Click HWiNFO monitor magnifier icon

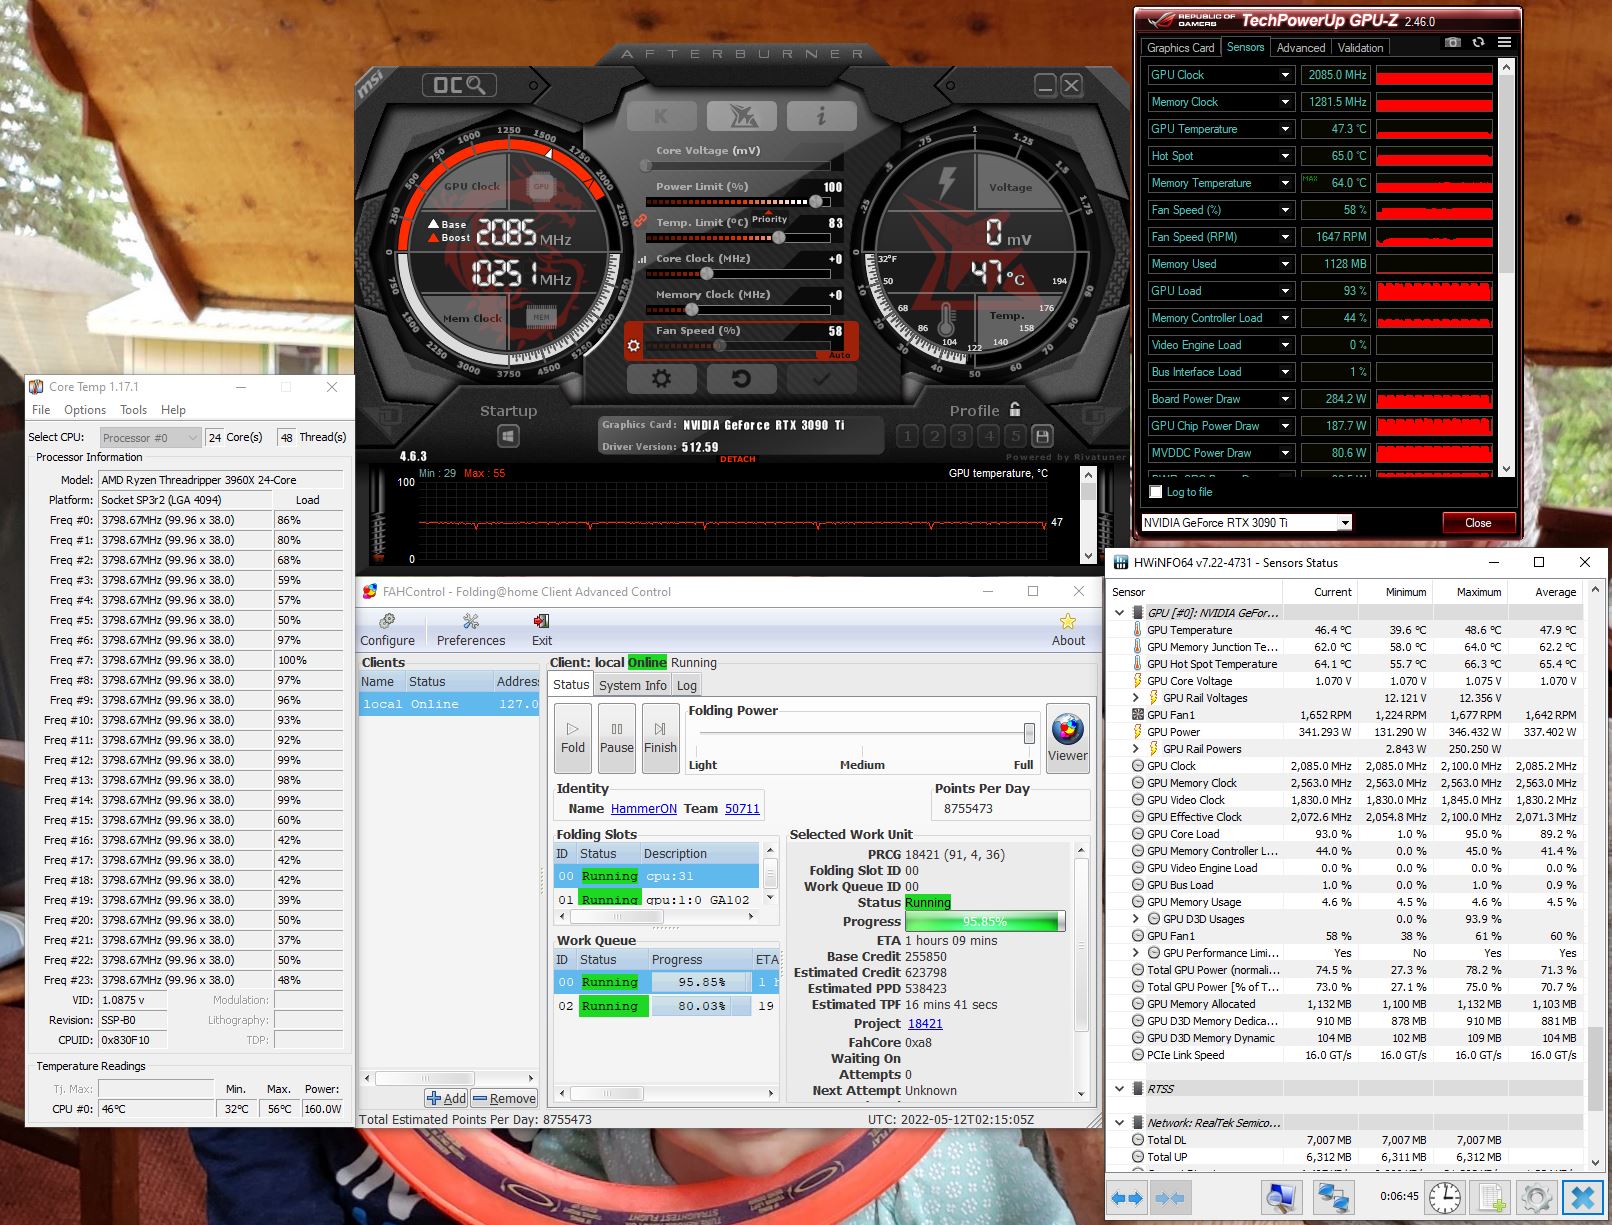(x=1280, y=1197)
